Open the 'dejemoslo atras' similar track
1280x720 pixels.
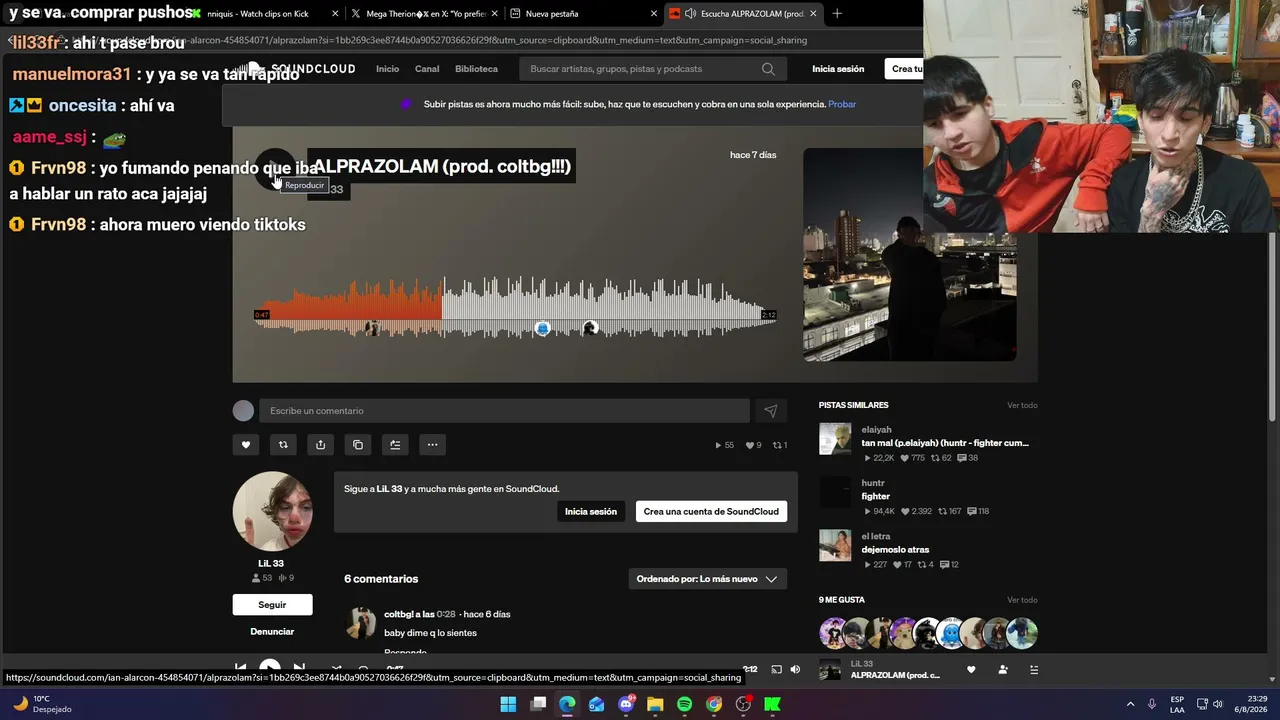click(x=895, y=550)
